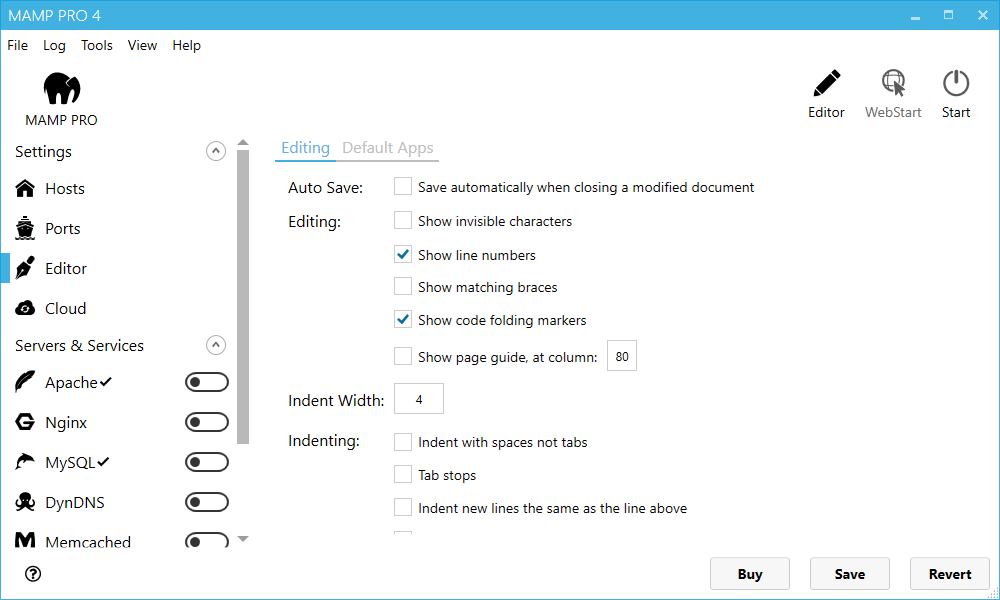Check Show matching braces

[403, 287]
